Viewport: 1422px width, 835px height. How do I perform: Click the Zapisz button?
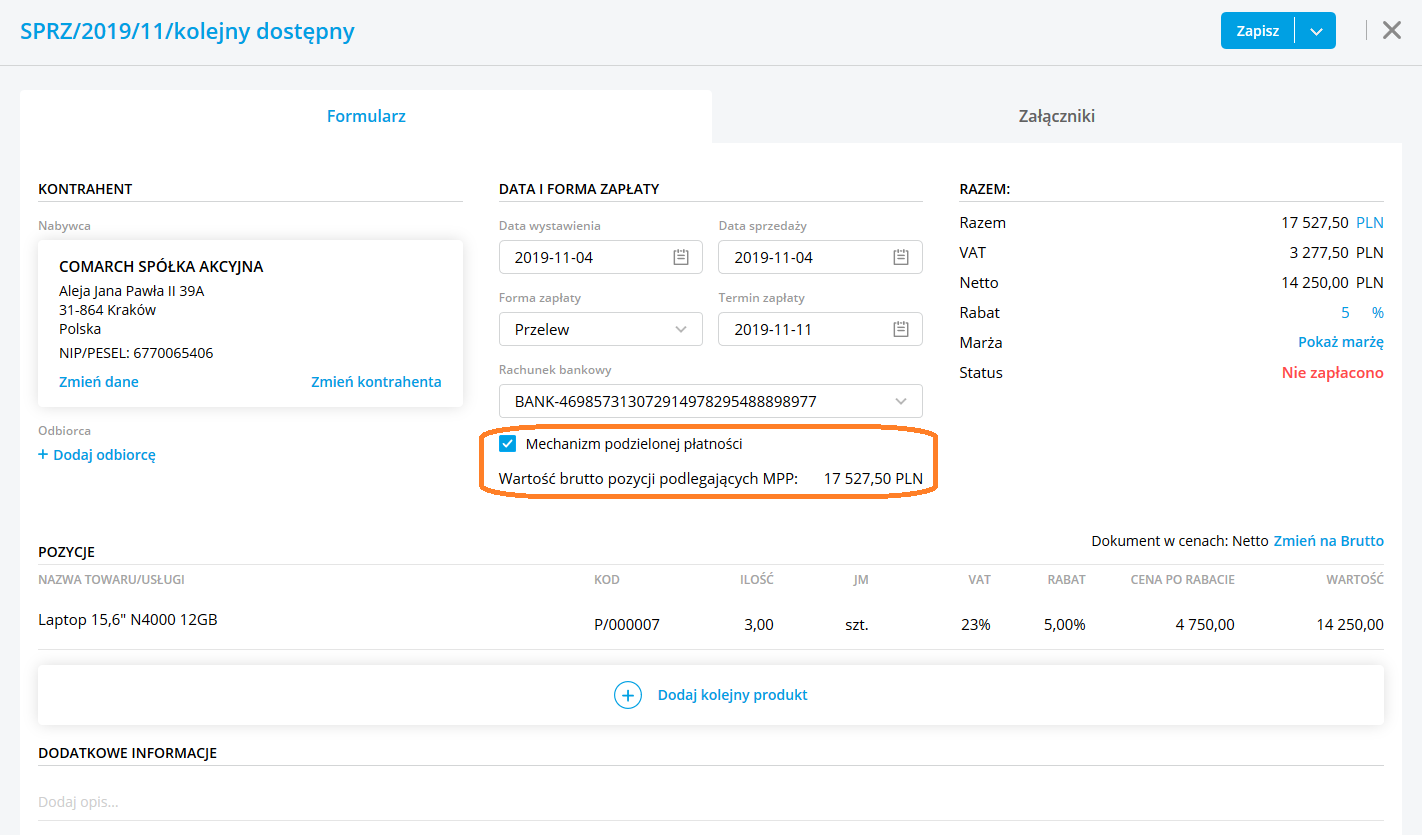tap(1257, 31)
